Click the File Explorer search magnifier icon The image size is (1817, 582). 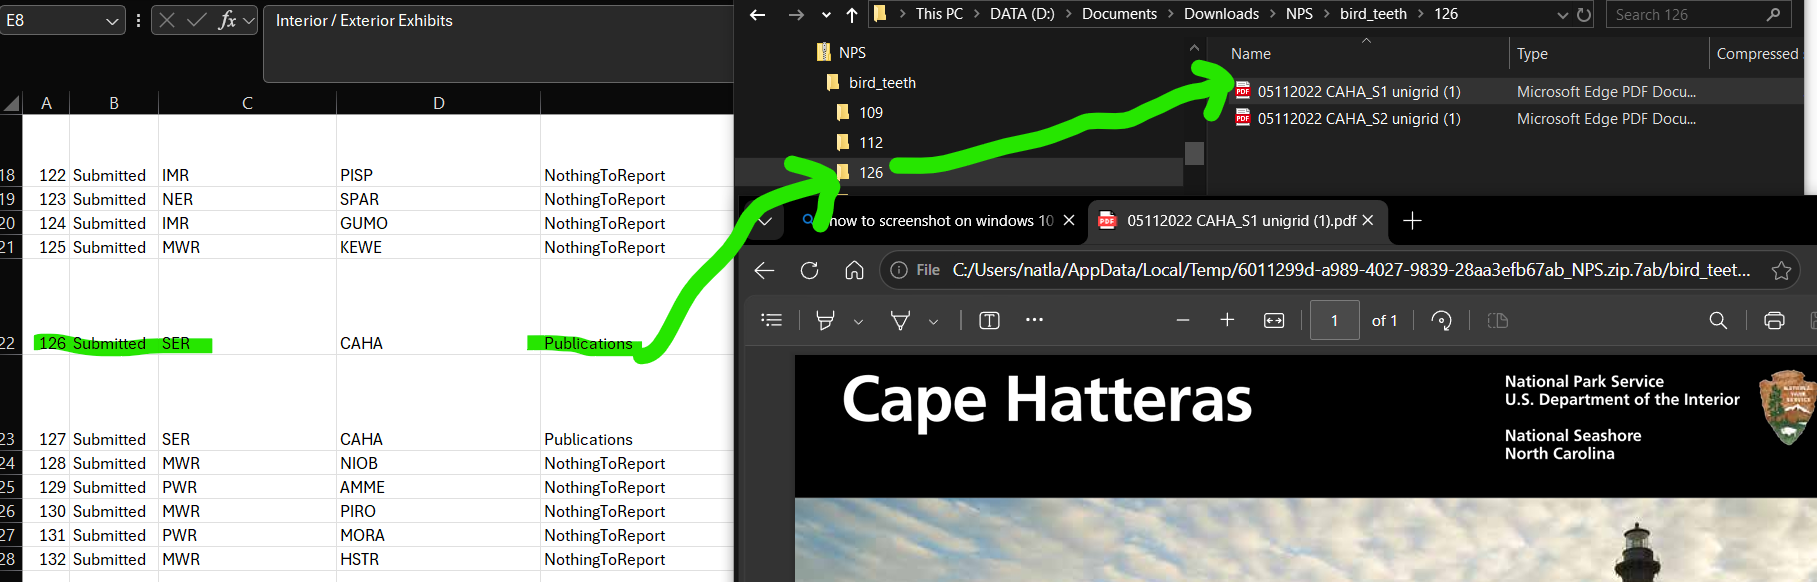[1773, 14]
